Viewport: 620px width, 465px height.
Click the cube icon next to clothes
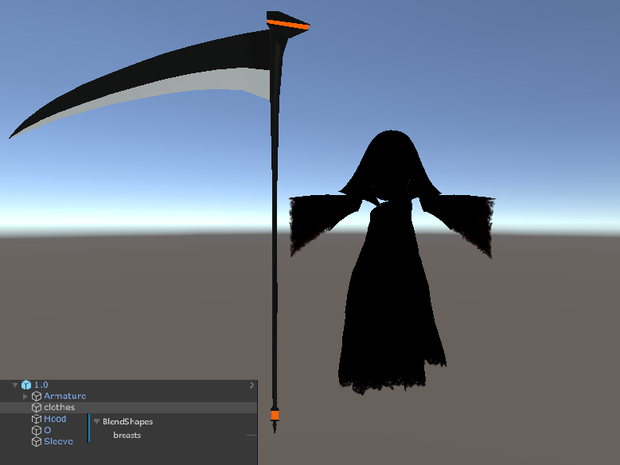tap(37, 407)
